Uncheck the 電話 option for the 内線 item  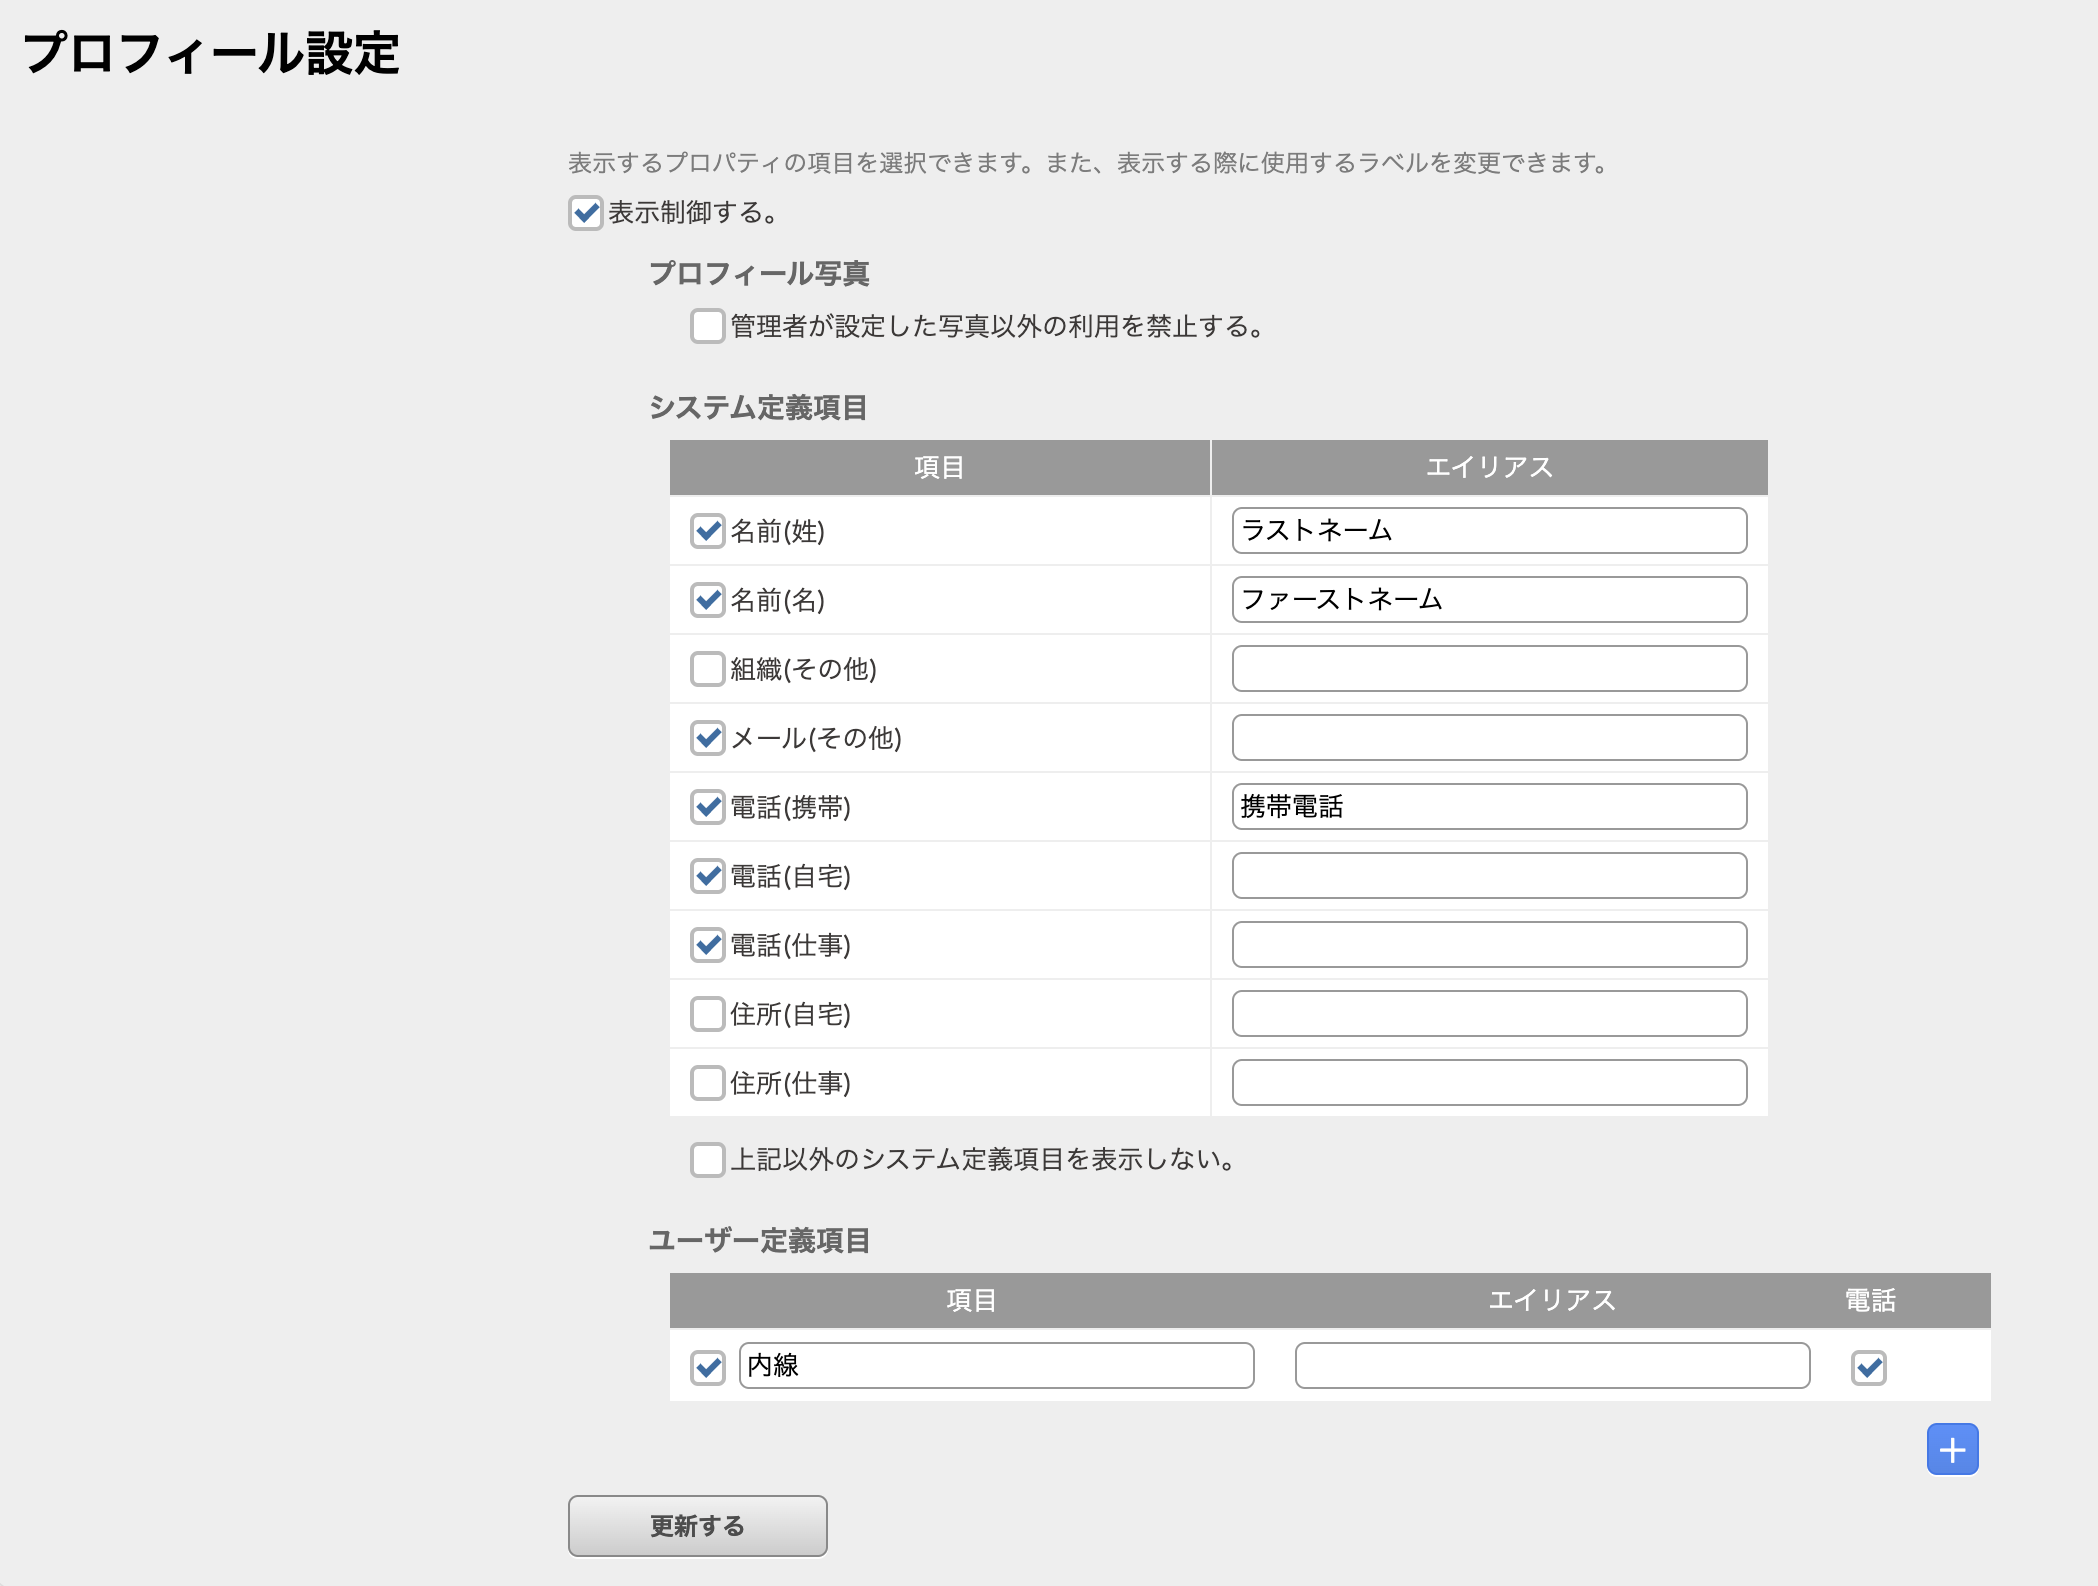coord(1871,1366)
